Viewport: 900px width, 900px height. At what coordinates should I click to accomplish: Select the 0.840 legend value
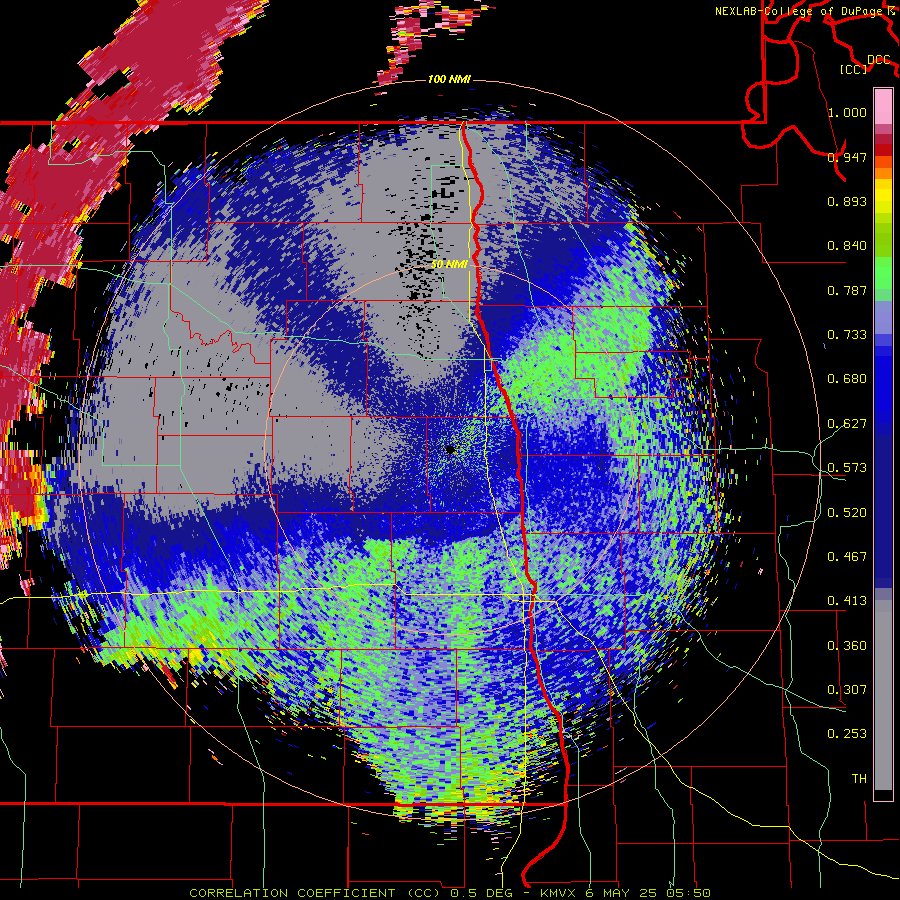(x=847, y=246)
